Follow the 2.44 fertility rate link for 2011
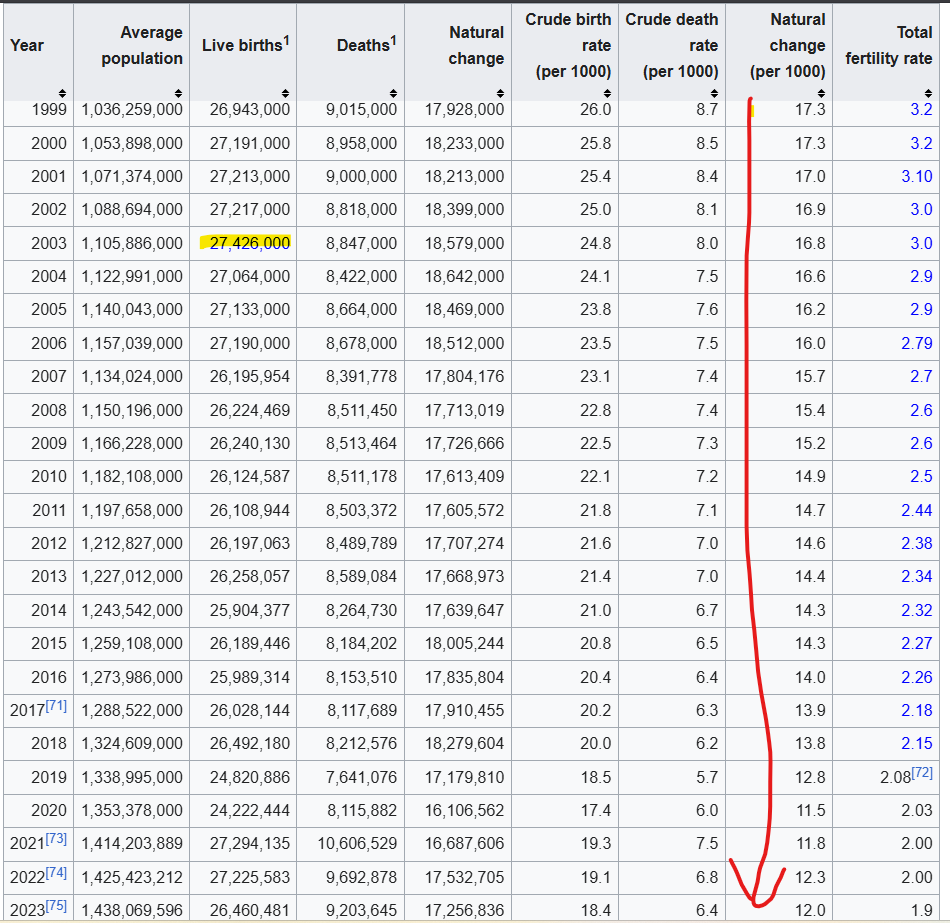Viewport: 950px width, 923px height. pos(915,510)
